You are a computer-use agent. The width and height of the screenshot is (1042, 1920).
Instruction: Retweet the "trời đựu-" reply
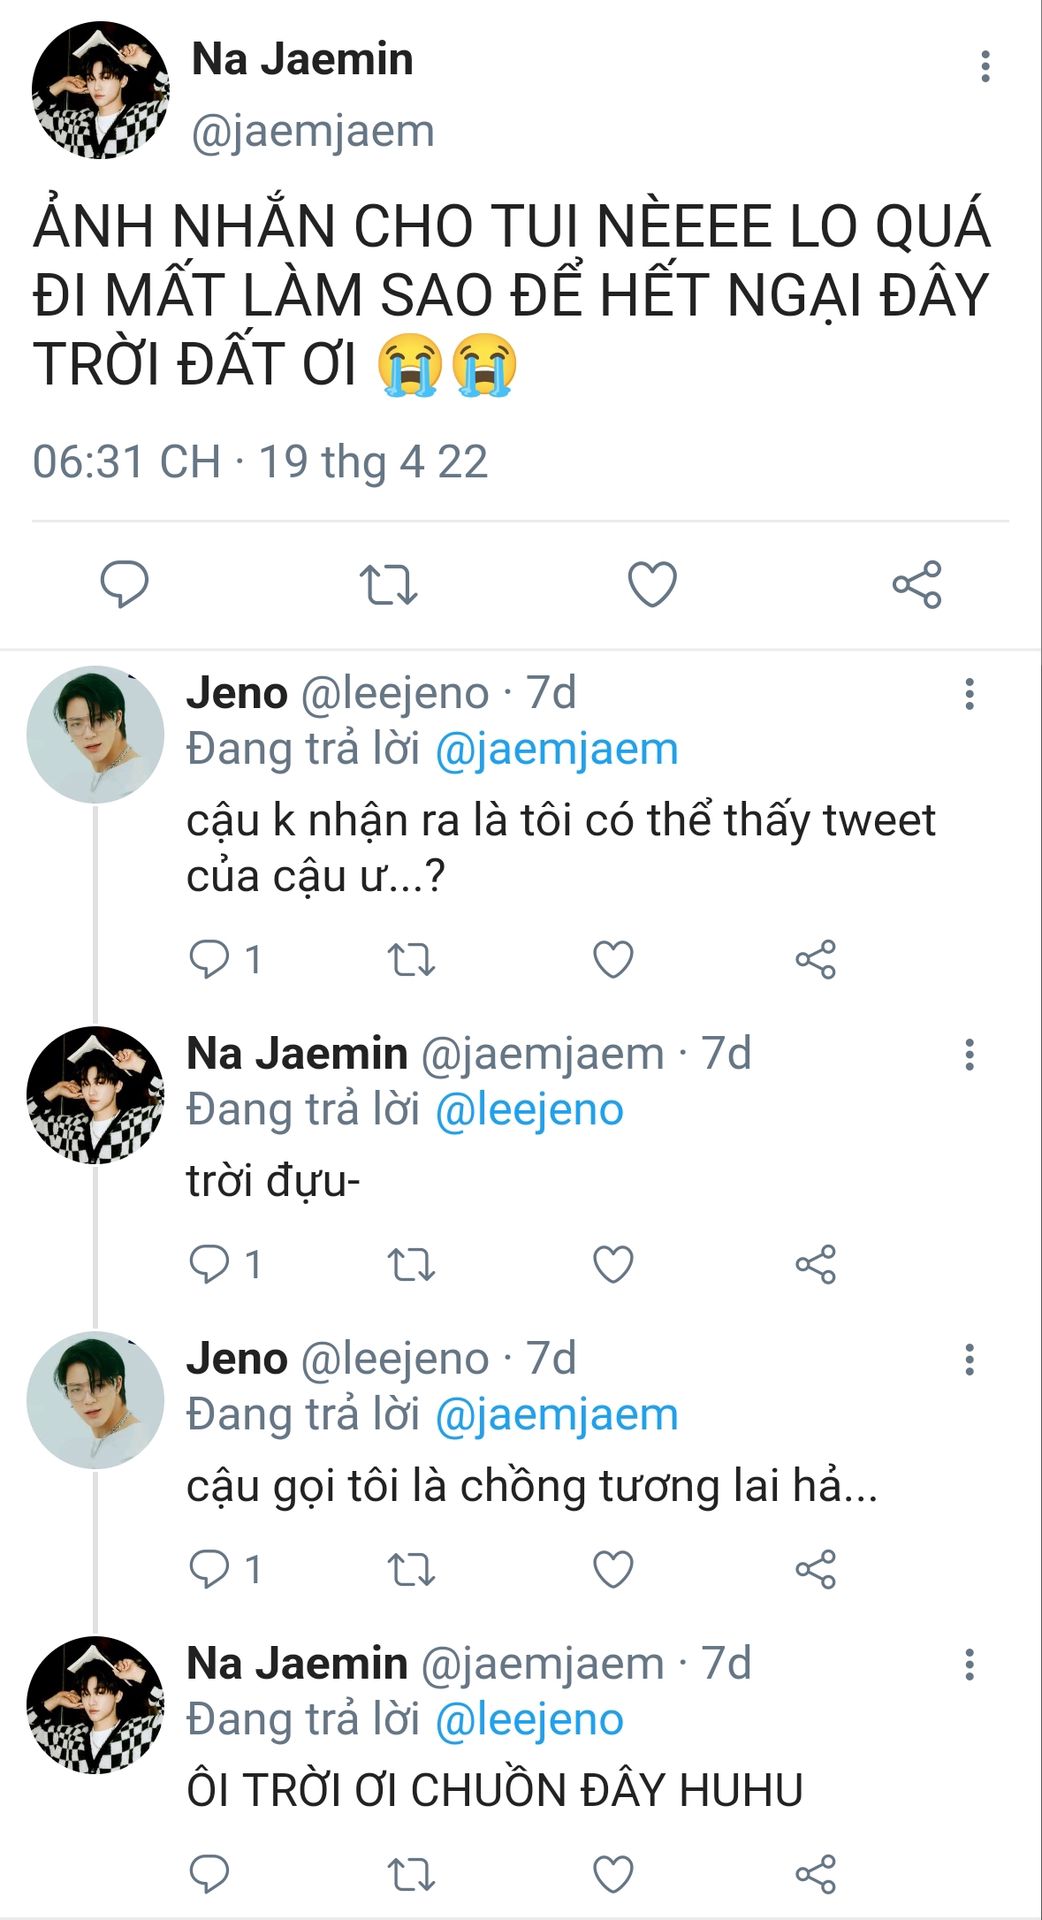coord(411,1265)
